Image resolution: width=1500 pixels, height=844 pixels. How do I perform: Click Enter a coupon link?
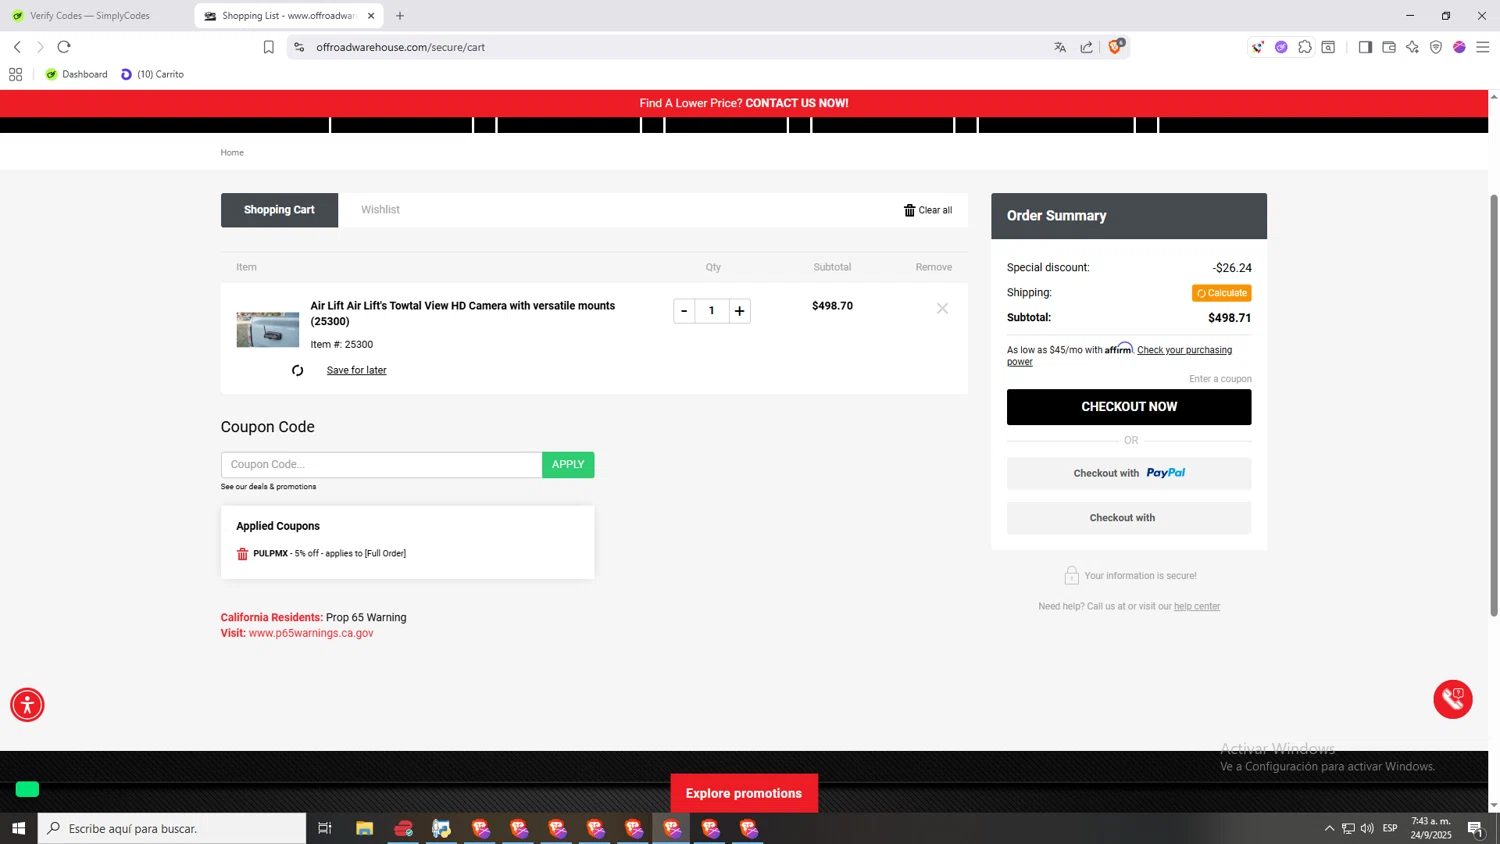tap(1220, 379)
